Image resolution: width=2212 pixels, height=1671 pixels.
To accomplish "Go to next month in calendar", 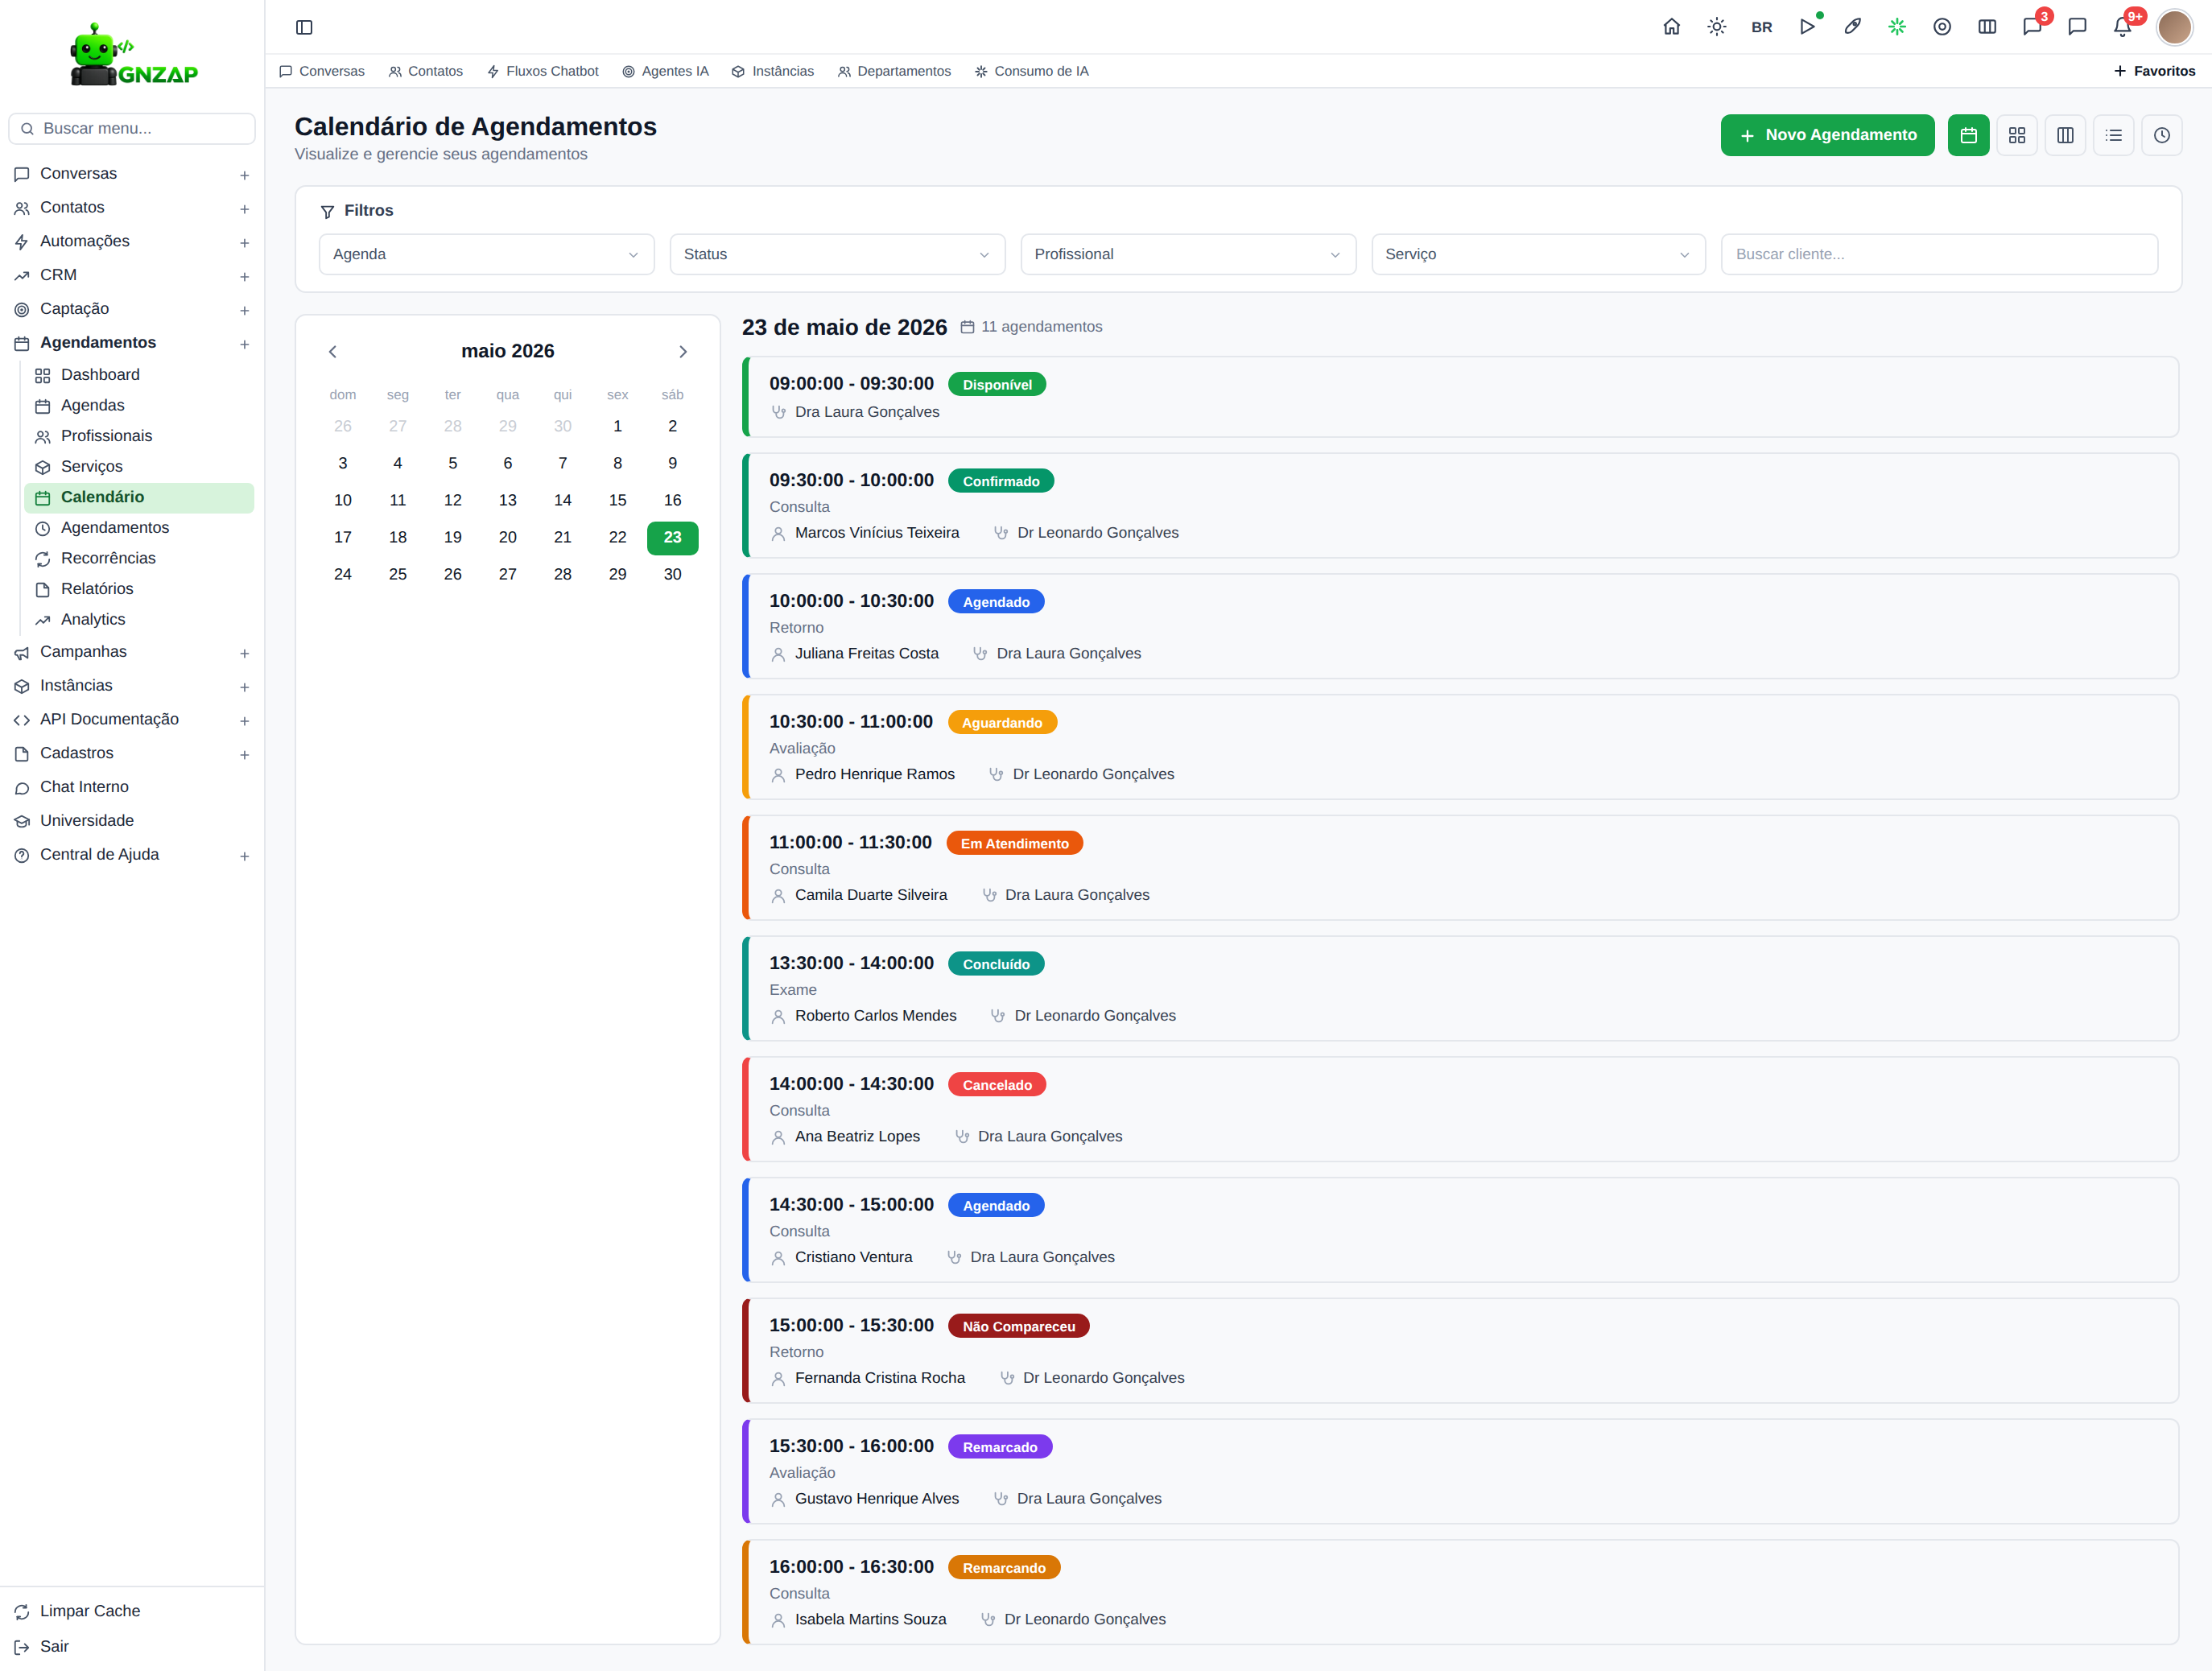I will [x=683, y=351].
